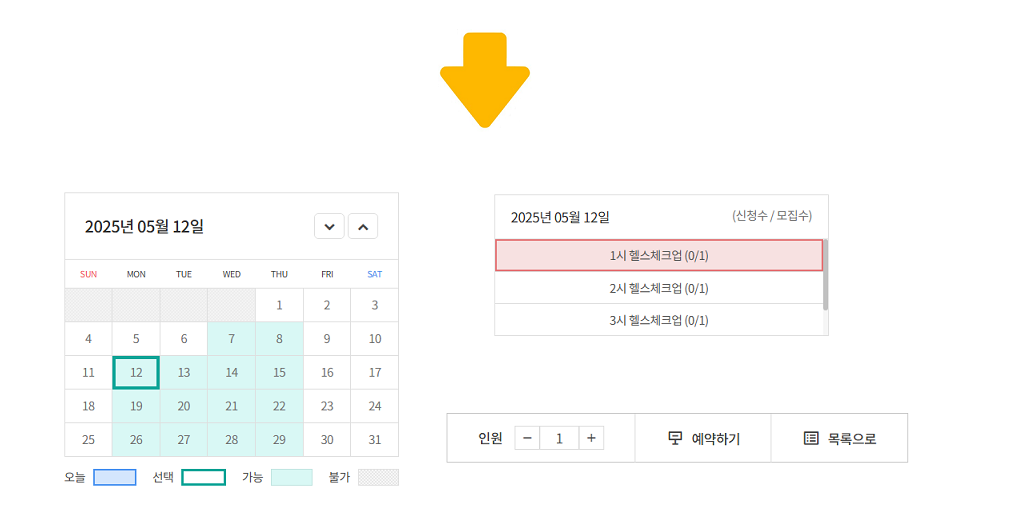Choose date 22 in the calendar

click(x=279, y=406)
